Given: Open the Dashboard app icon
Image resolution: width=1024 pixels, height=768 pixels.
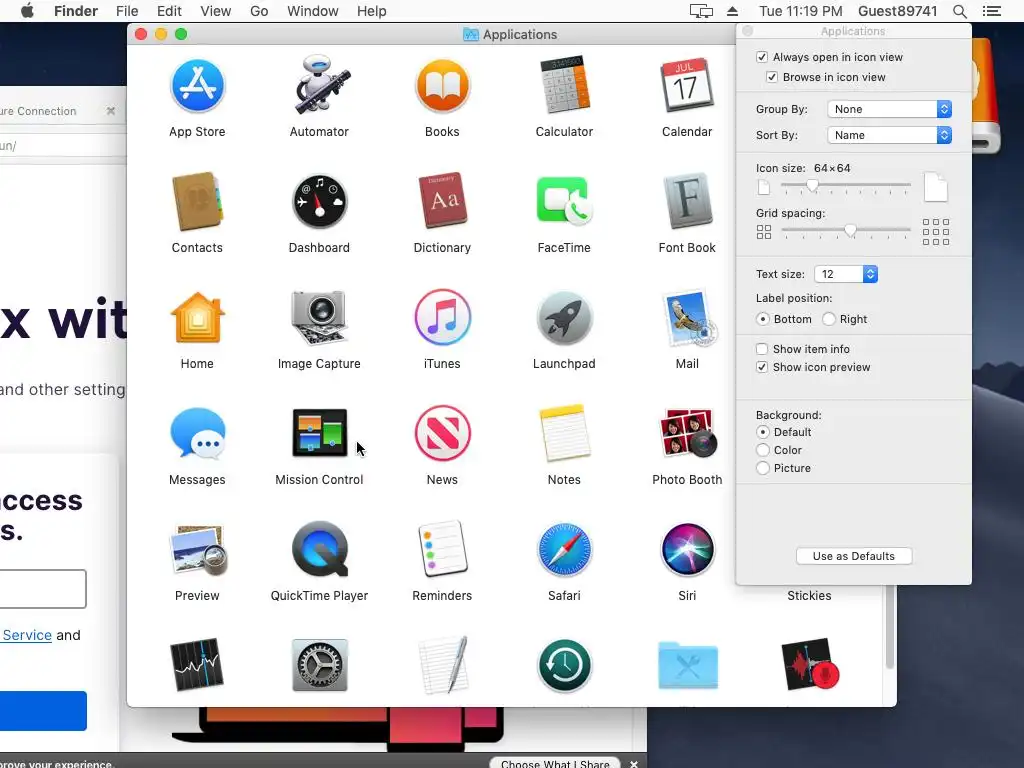Looking at the screenshot, I should coord(319,202).
